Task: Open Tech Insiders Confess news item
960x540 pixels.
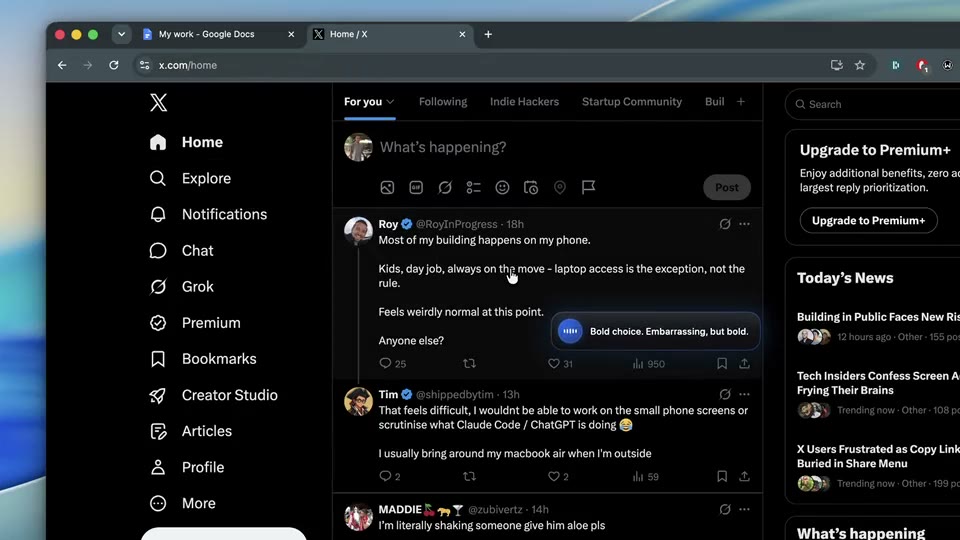Action: point(878,392)
